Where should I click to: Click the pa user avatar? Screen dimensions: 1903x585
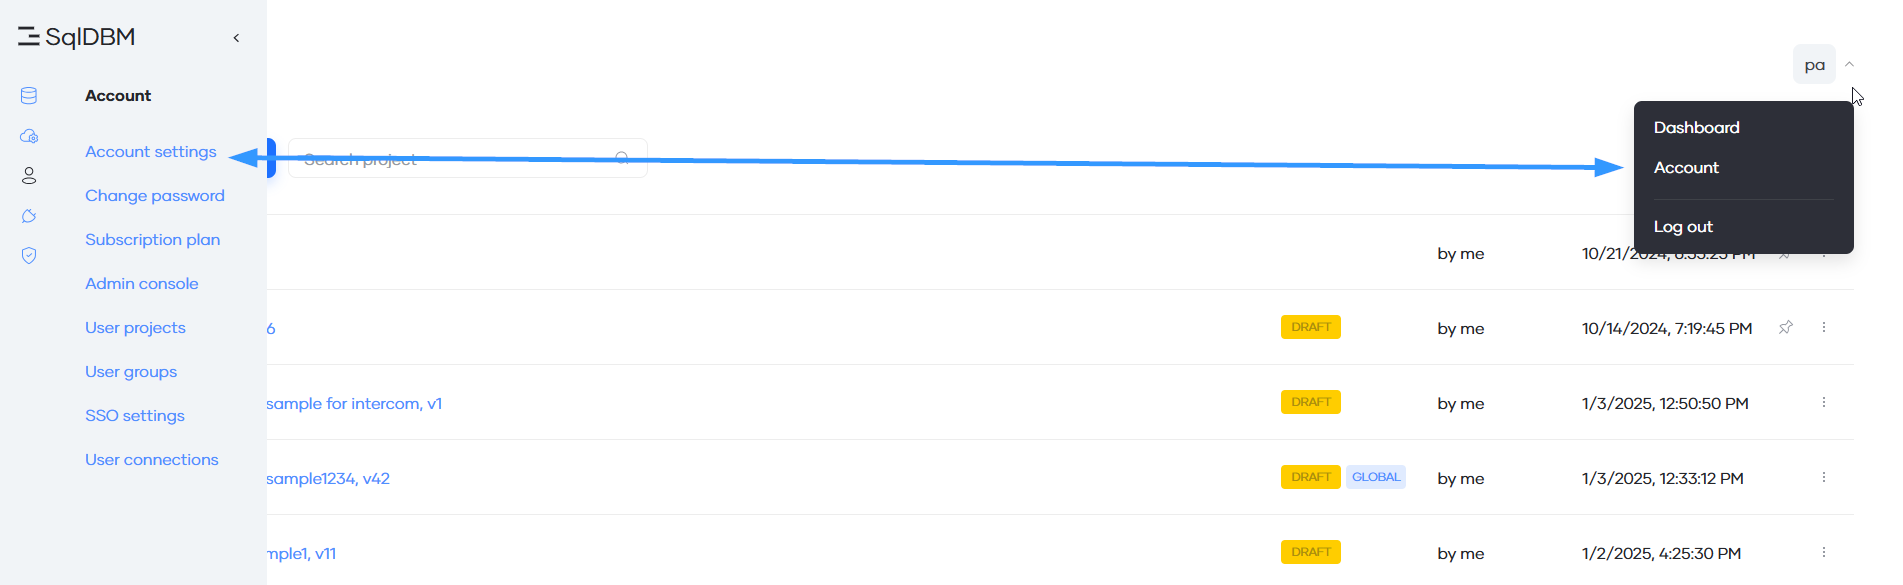click(1814, 64)
